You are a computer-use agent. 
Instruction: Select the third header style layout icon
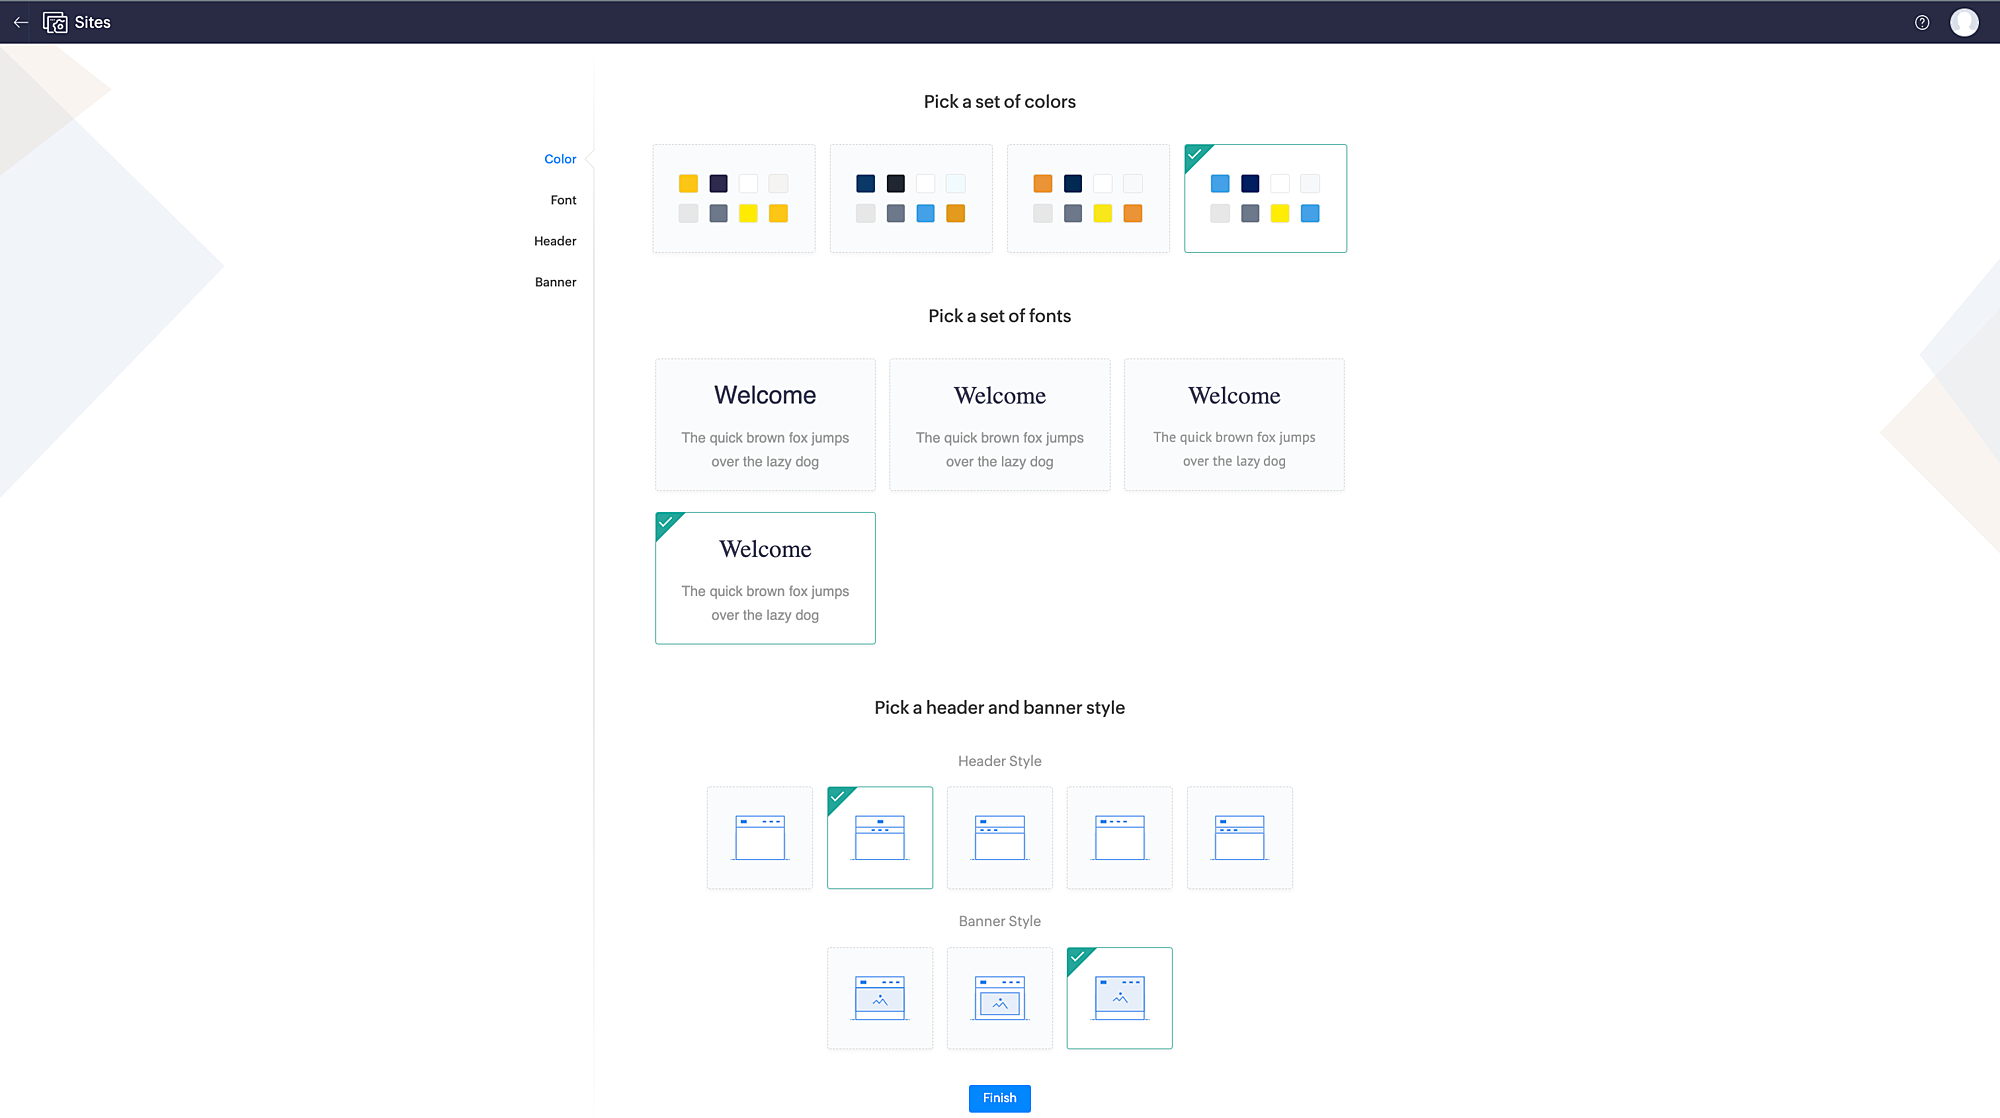click(x=1000, y=838)
